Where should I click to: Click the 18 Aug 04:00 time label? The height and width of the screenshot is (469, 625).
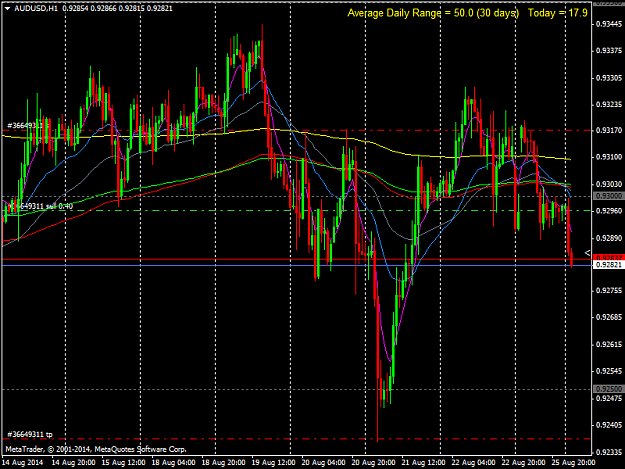pos(173,463)
